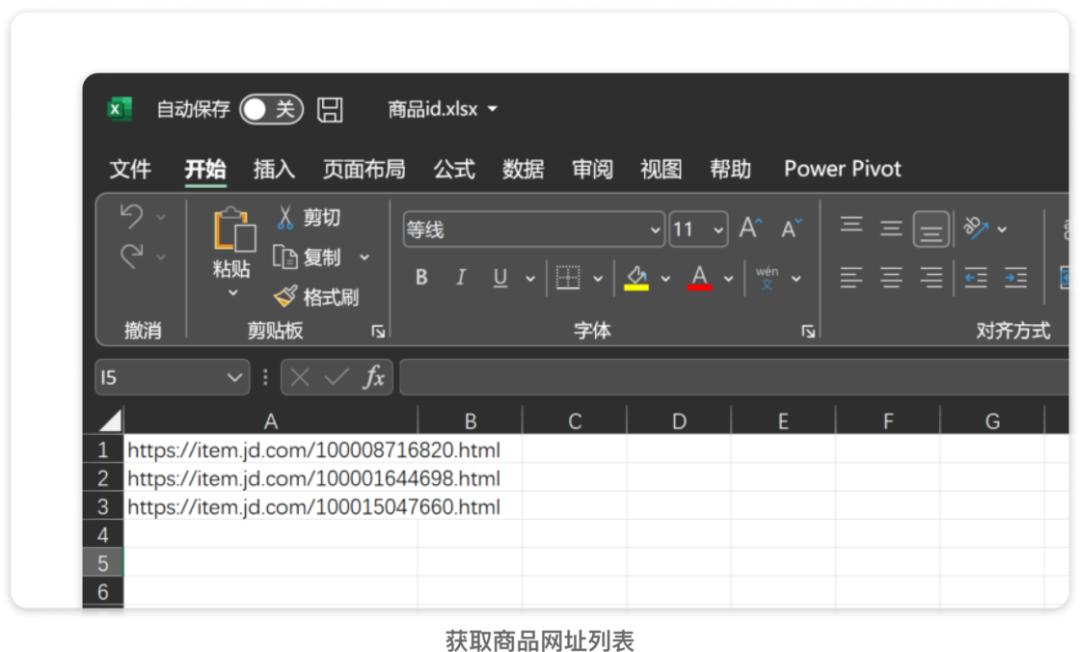The width and height of the screenshot is (1080, 652).
Task: Open the 商品id.xlsx file name dropdown
Action: coord(492,109)
